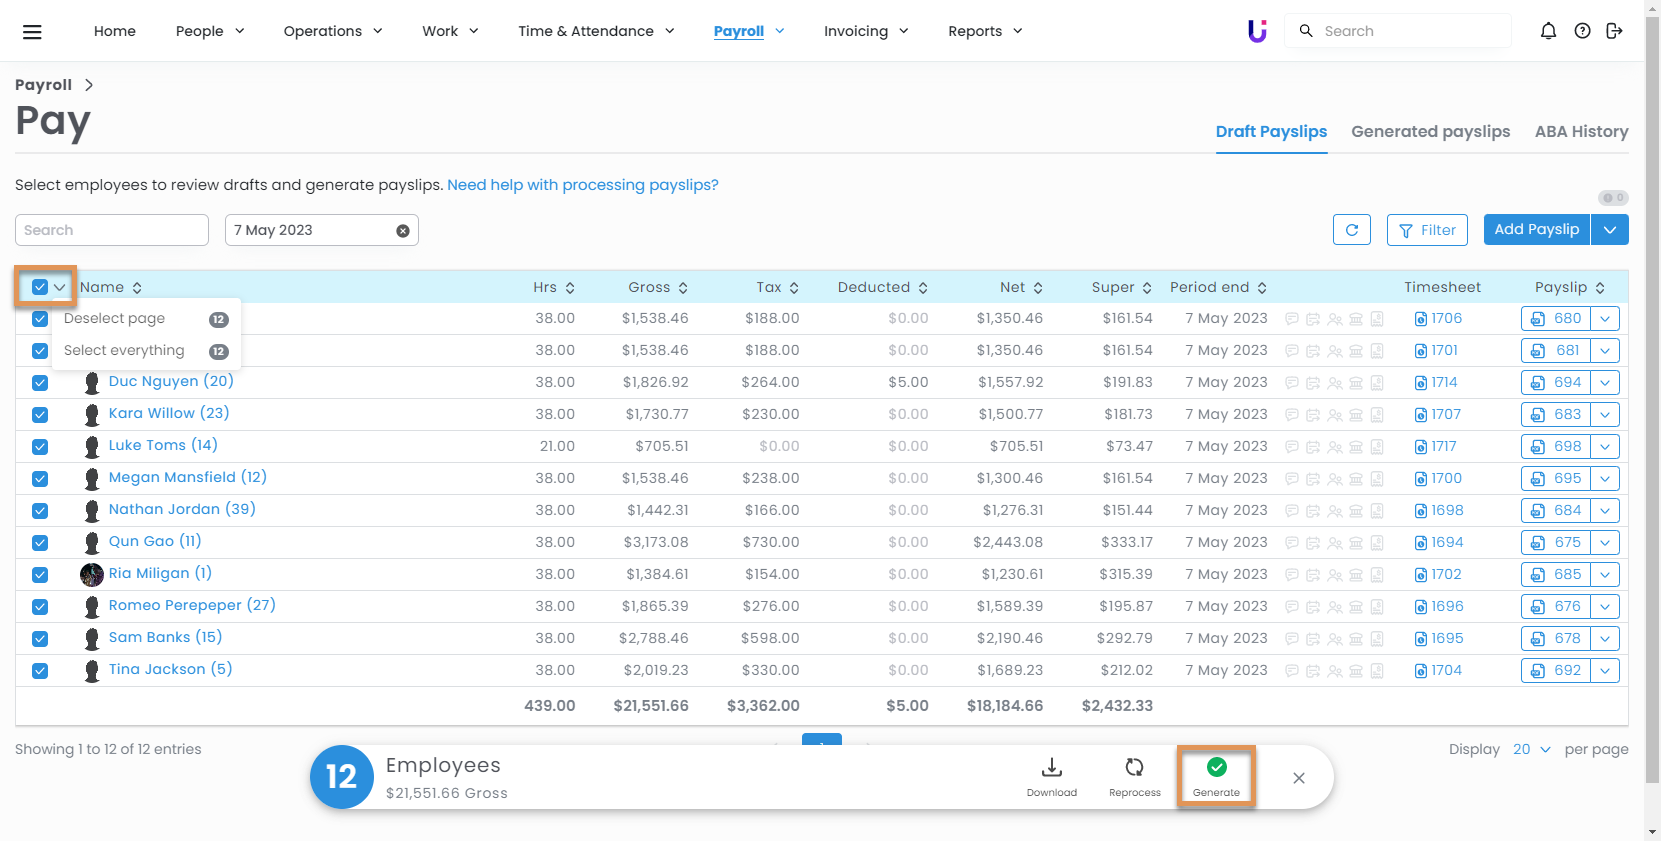Open the notifications bell
The height and width of the screenshot is (841, 1661).
(1548, 31)
